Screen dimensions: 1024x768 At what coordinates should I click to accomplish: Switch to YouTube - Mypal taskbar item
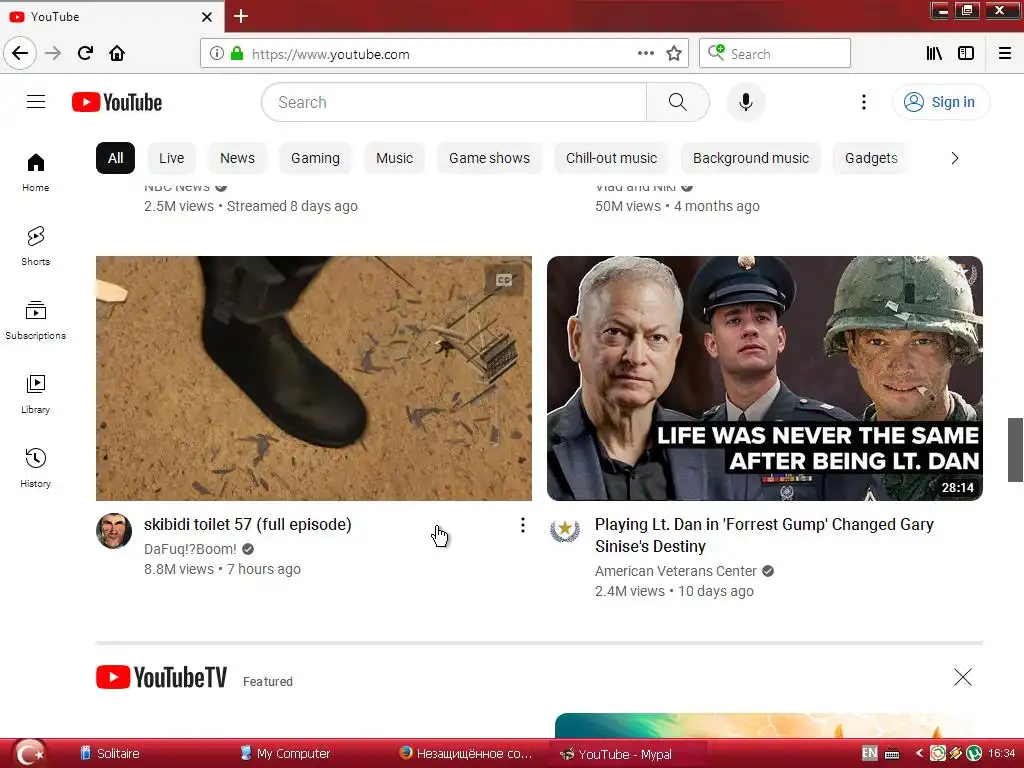628,754
